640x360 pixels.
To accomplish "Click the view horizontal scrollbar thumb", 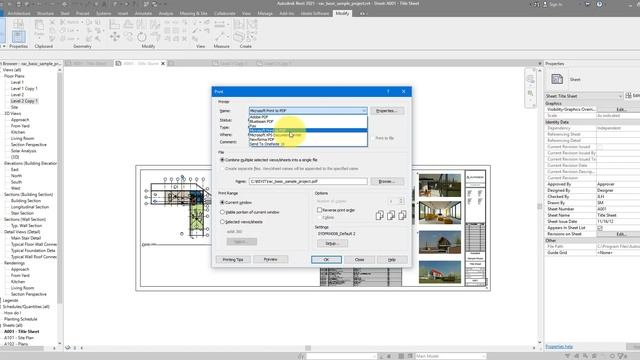I will point(308,348).
